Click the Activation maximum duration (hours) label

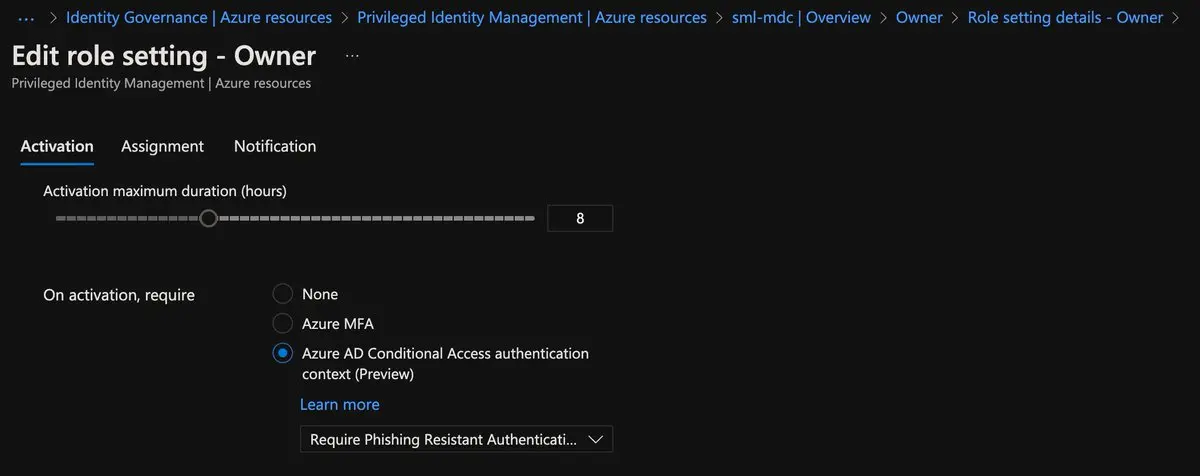tap(165, 190)
